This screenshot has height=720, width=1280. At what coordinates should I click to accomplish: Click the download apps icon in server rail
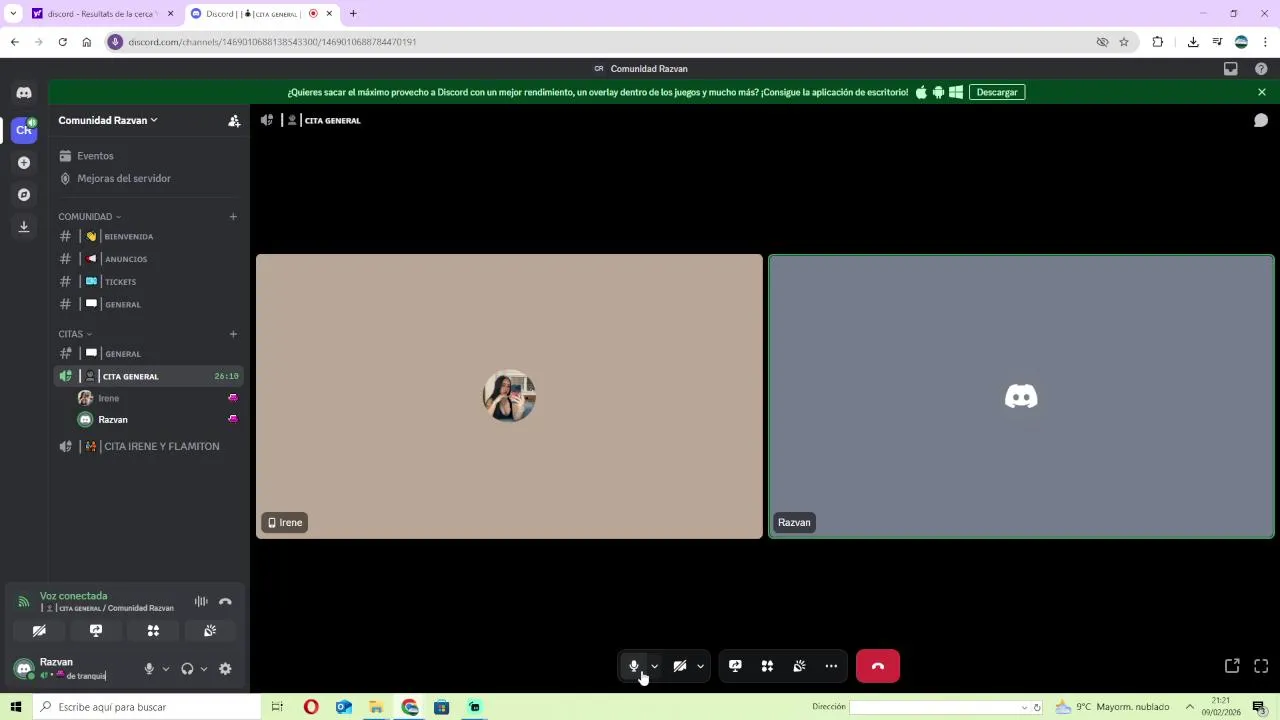[24, 227]
